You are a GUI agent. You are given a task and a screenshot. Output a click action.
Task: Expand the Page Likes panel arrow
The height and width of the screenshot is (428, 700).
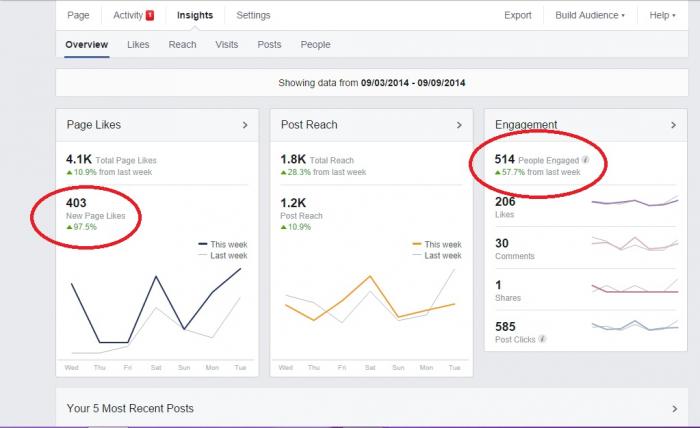245,125
